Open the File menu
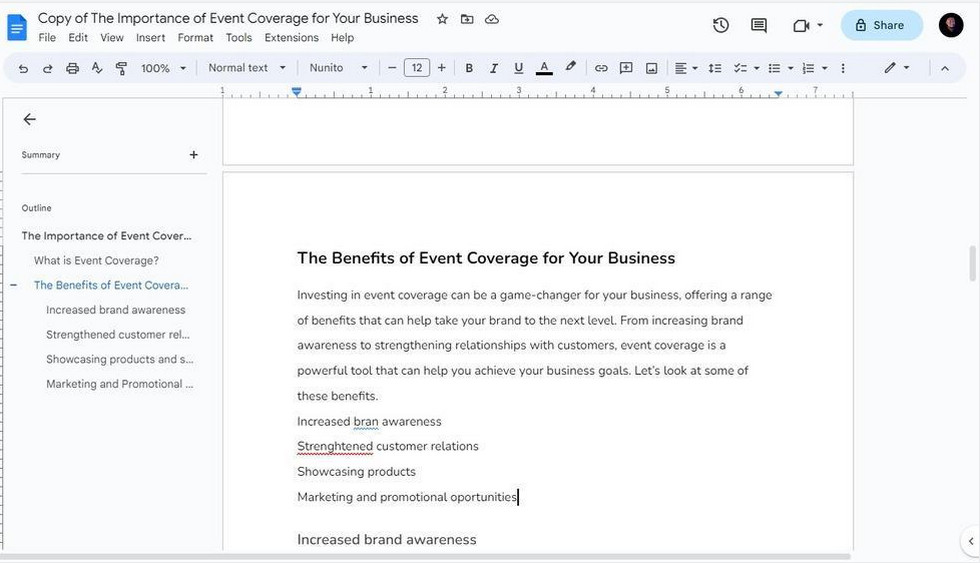Screen dimensions: 980x563 [47, 37]
